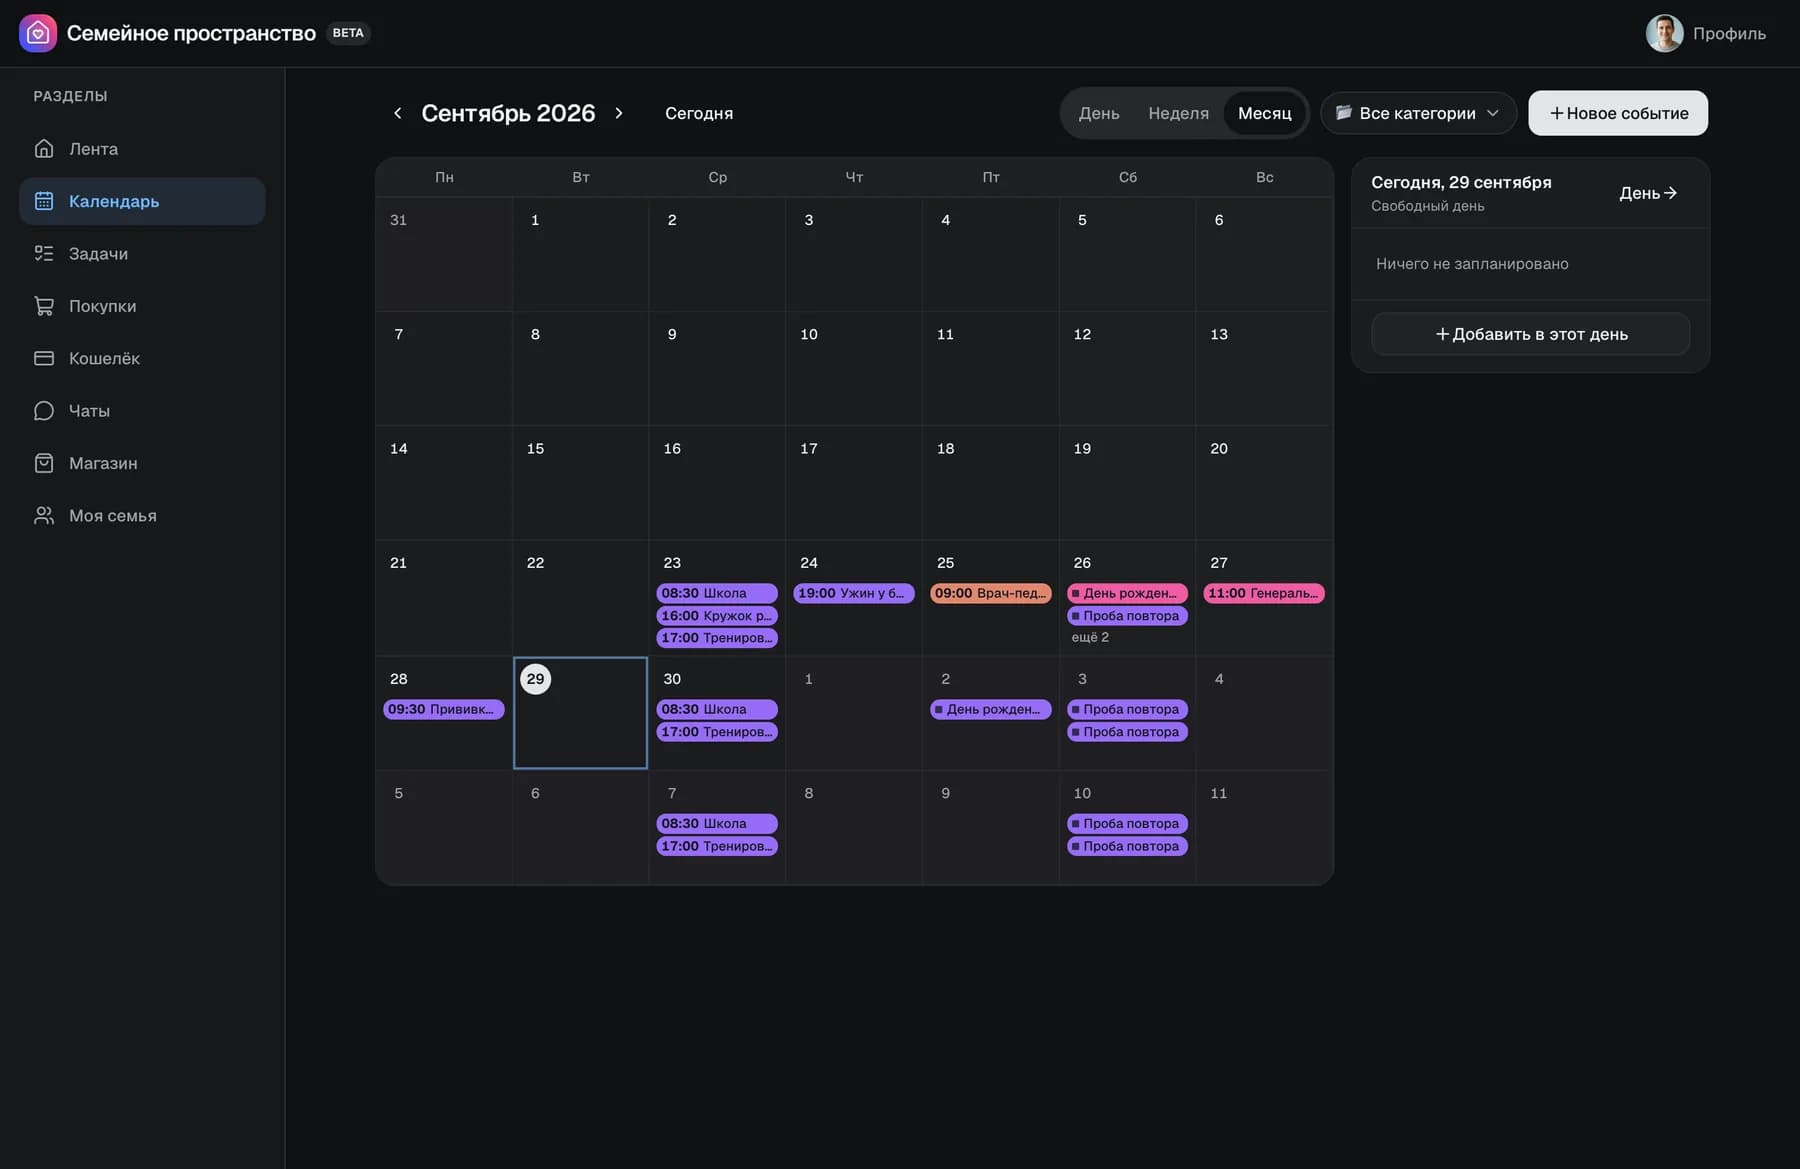Screen dimensions: 1800x1169
Task: Open 17:00 Трениров event on 23rd
Action: (716, 638)
